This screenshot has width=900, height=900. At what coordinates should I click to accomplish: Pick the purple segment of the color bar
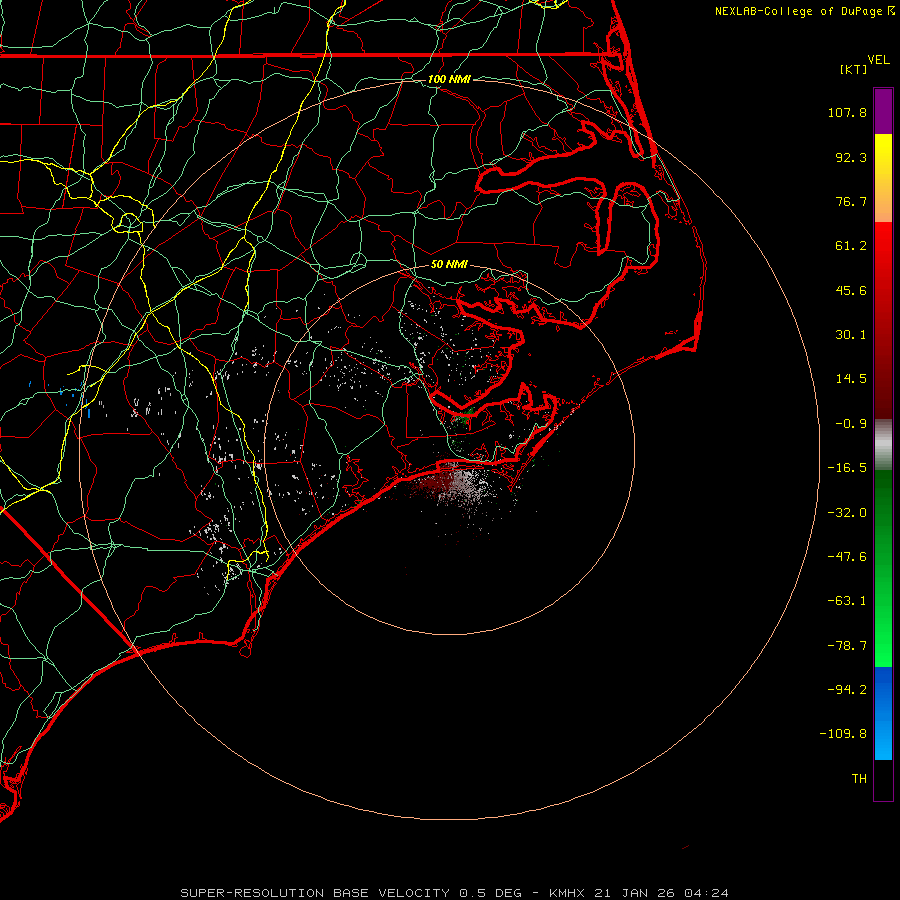(883, 111)
